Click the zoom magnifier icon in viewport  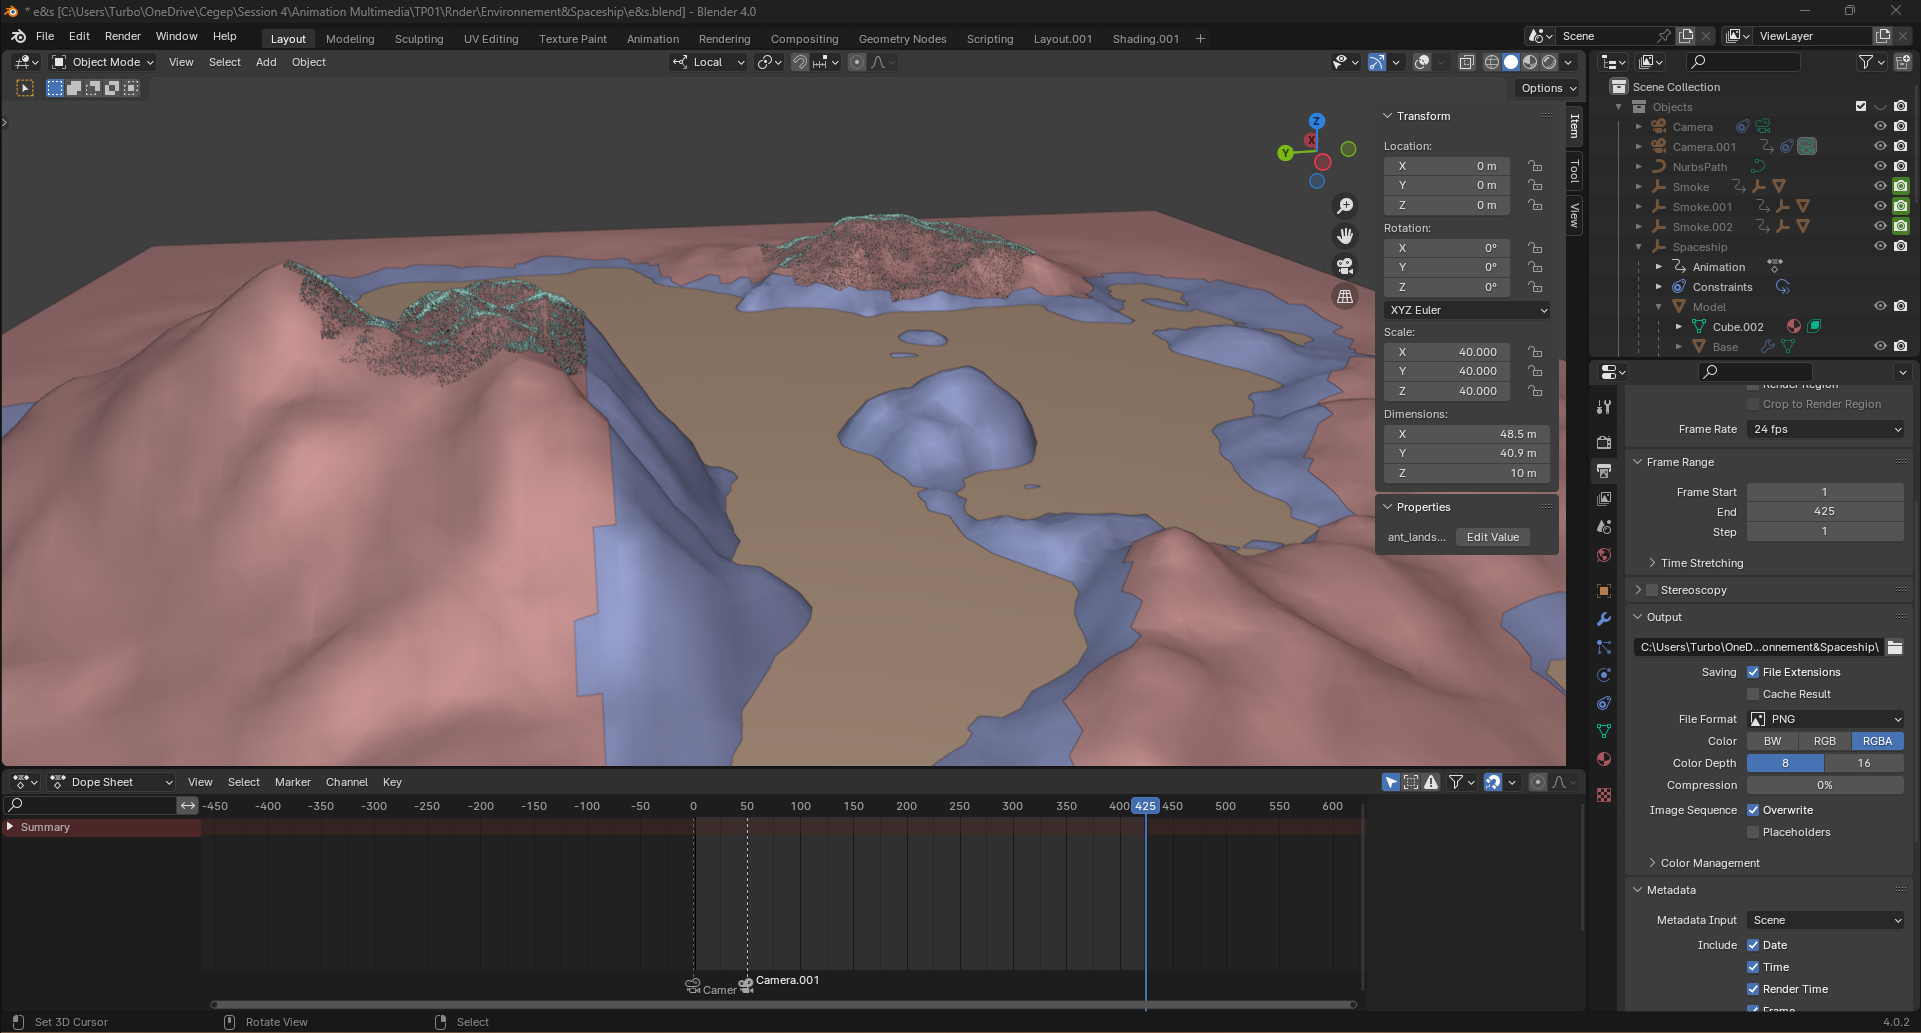[x=1345, y=206]
